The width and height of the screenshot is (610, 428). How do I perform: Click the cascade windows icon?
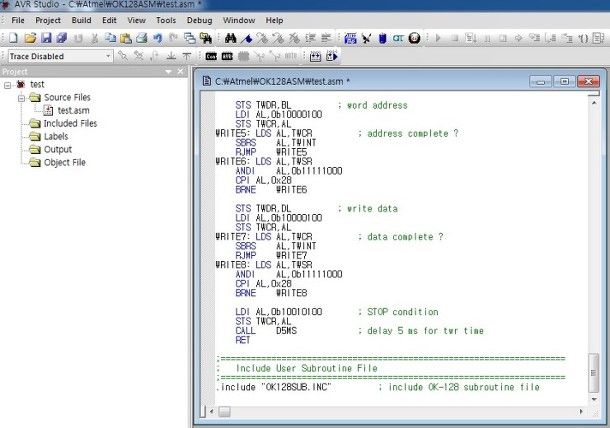(190, 38)
